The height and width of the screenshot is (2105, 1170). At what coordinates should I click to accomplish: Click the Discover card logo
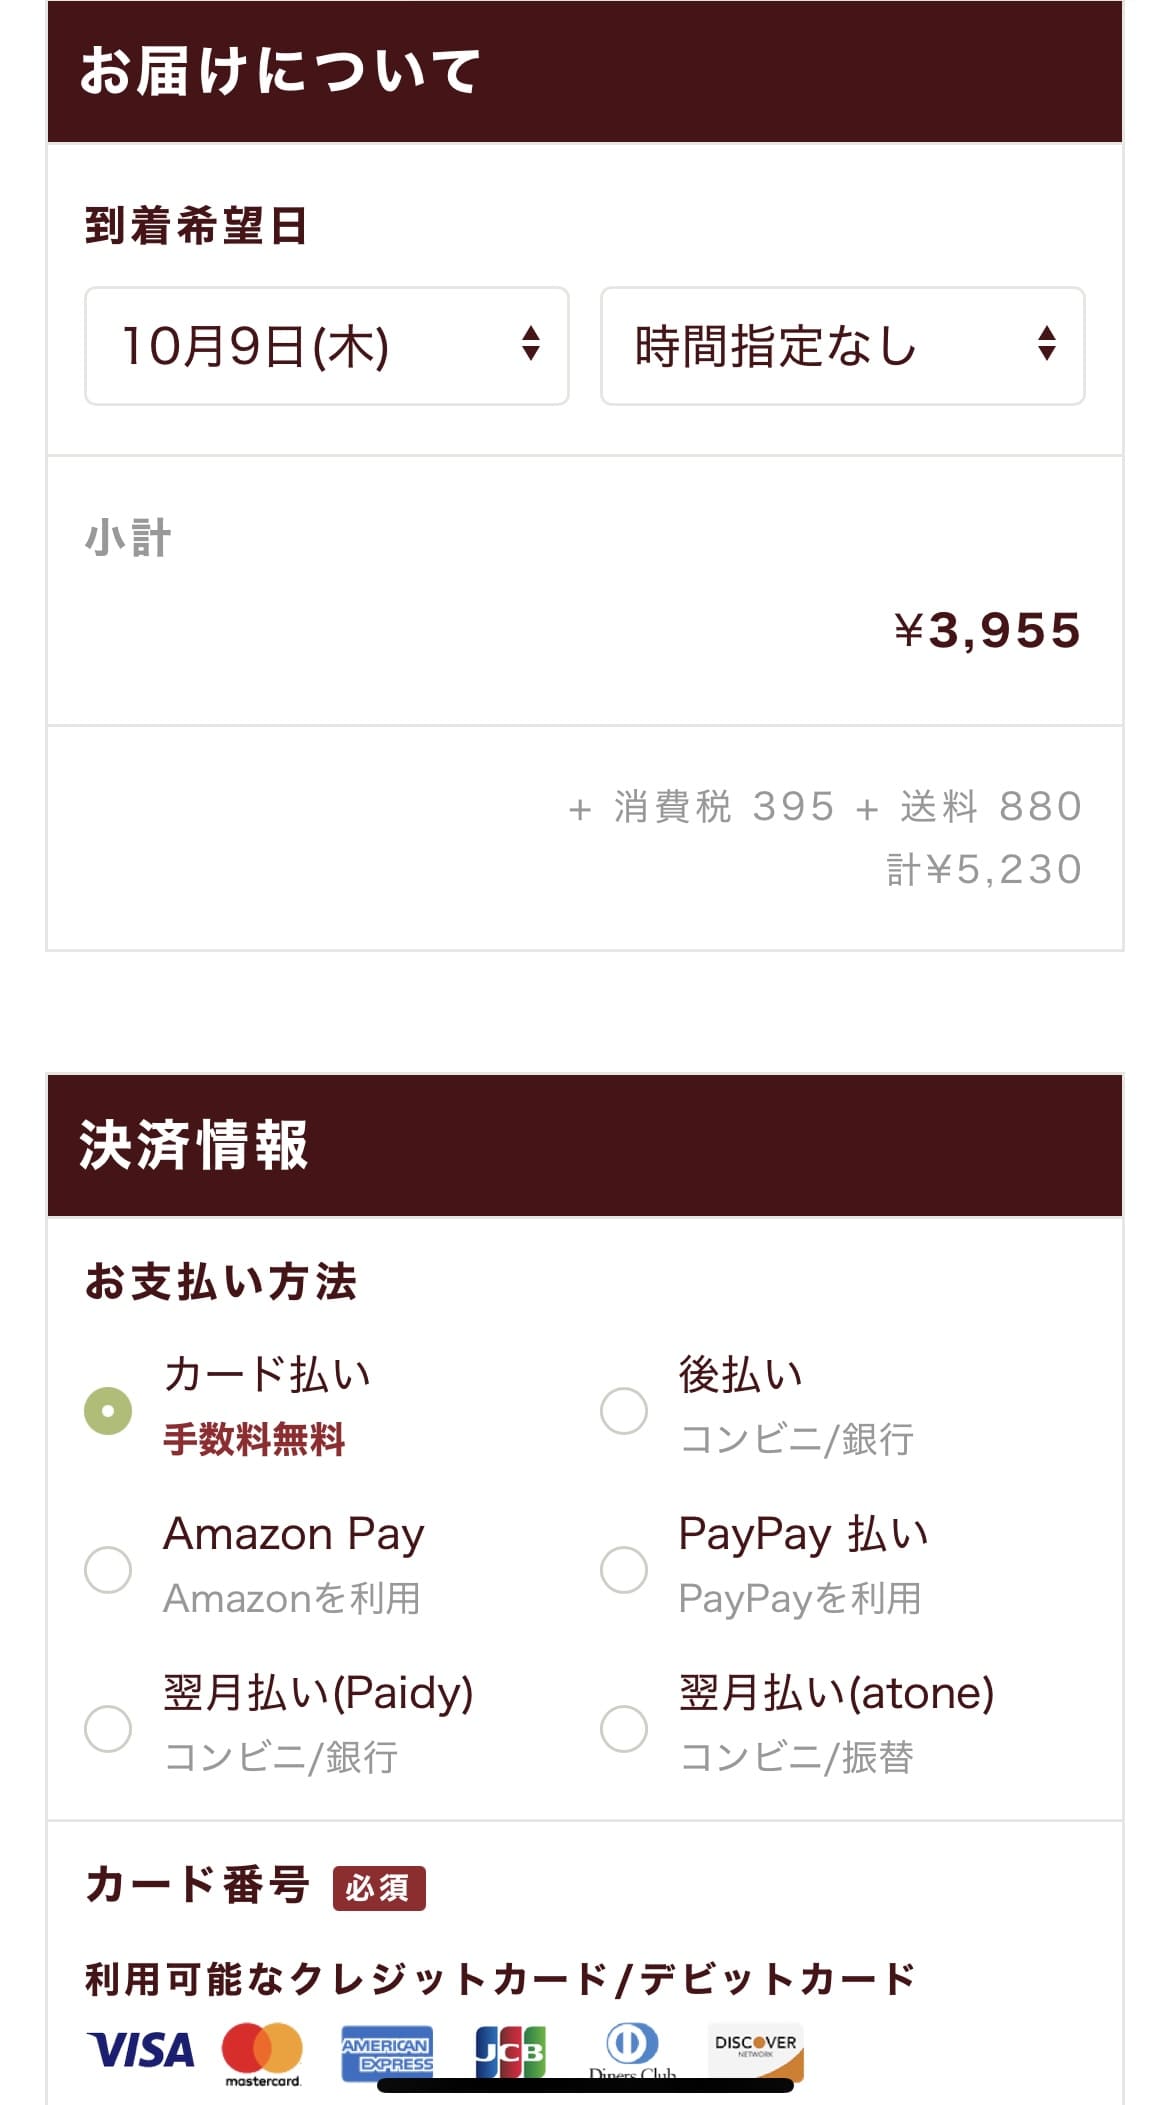pos(756,2050)
